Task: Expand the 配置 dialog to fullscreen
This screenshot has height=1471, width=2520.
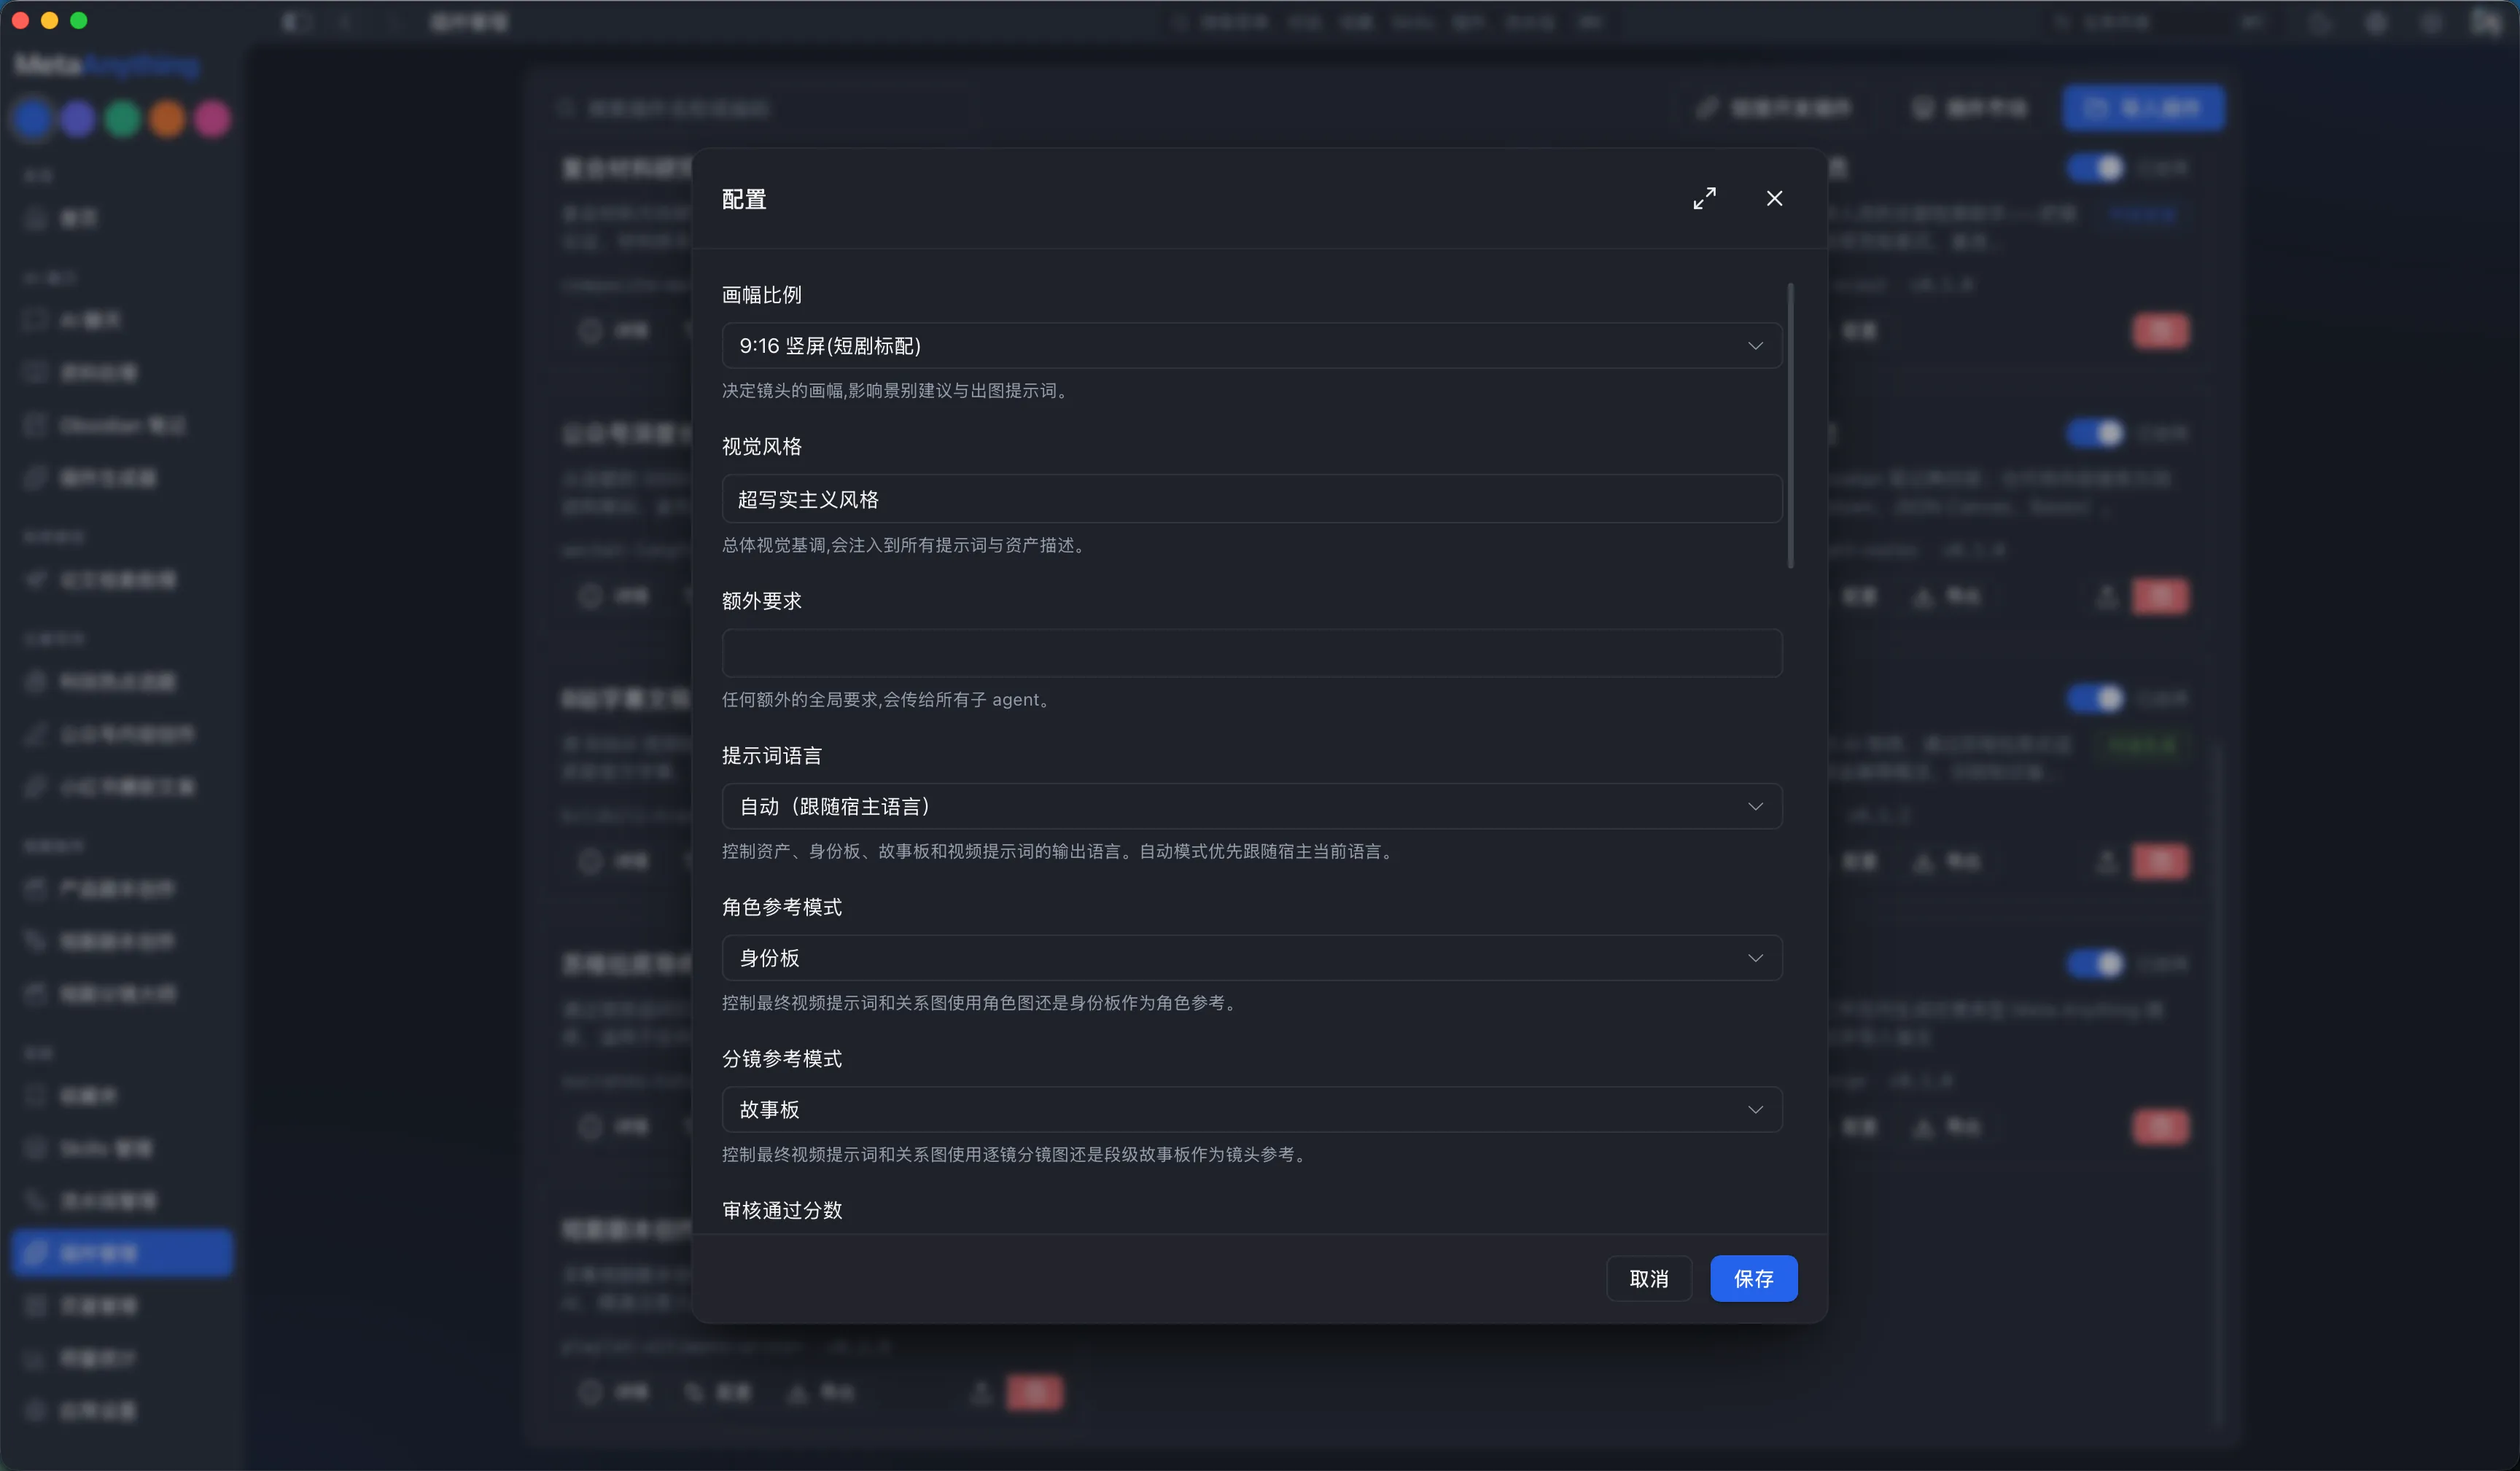Action: (1704, 199)
